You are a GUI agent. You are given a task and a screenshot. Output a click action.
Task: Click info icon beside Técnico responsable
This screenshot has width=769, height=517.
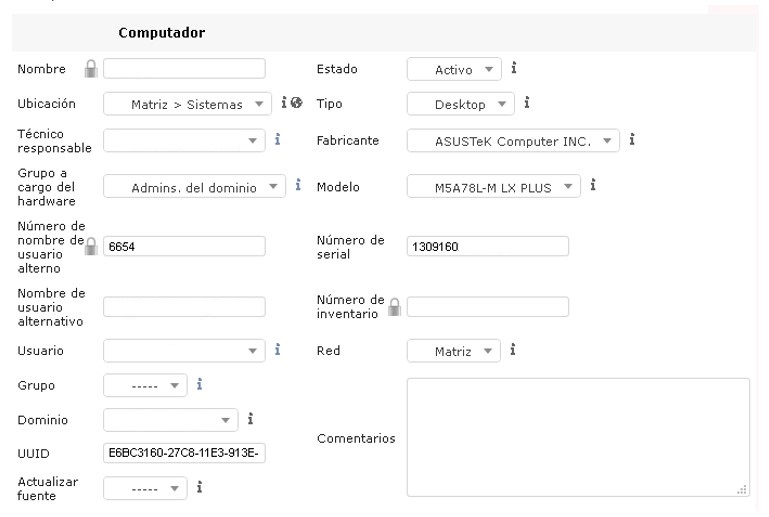click(276, 140)
